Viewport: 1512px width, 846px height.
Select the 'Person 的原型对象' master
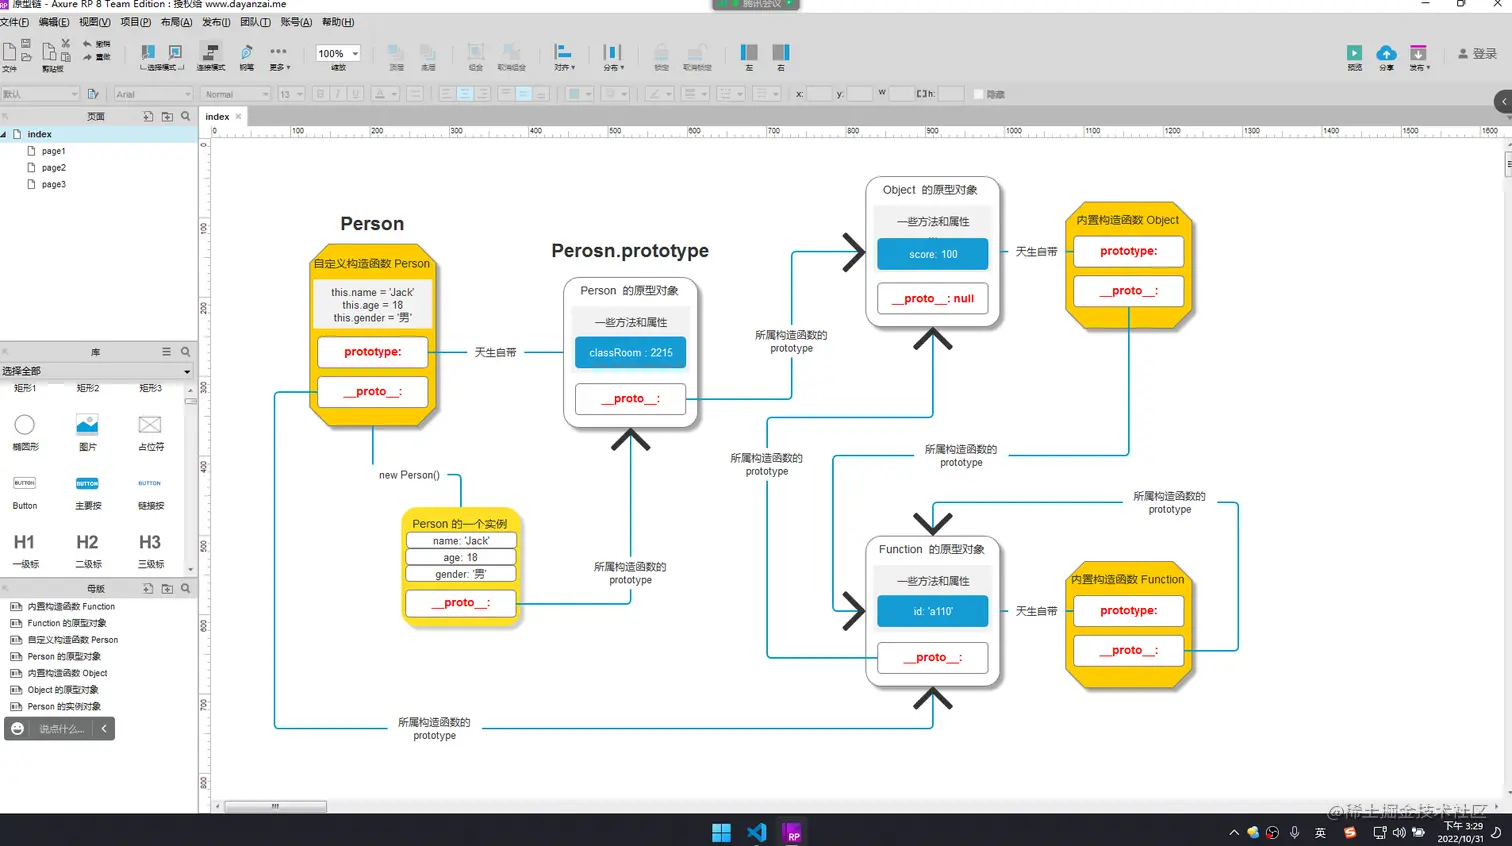click(64, 657)
